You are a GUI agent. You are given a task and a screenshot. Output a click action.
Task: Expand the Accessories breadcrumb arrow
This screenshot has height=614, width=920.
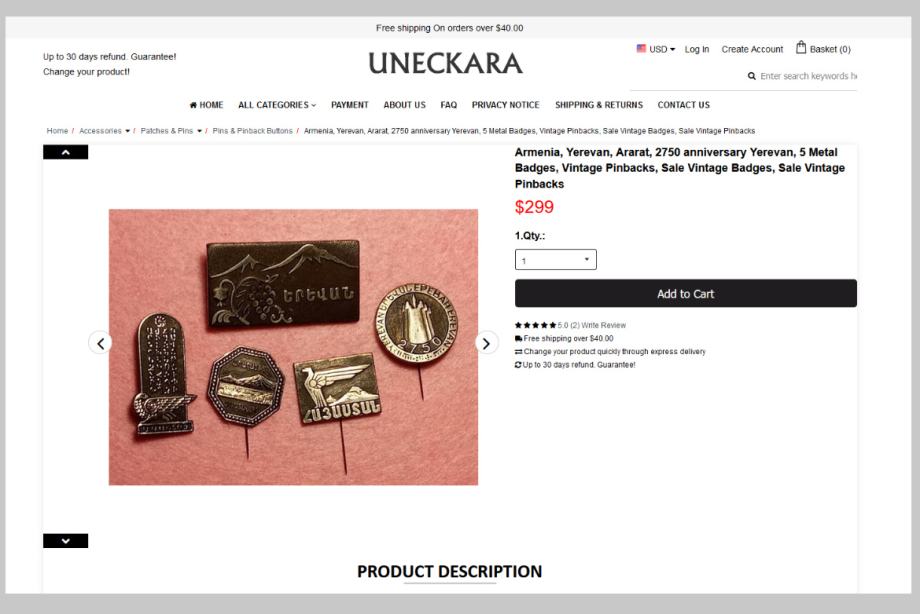[127, 131]
